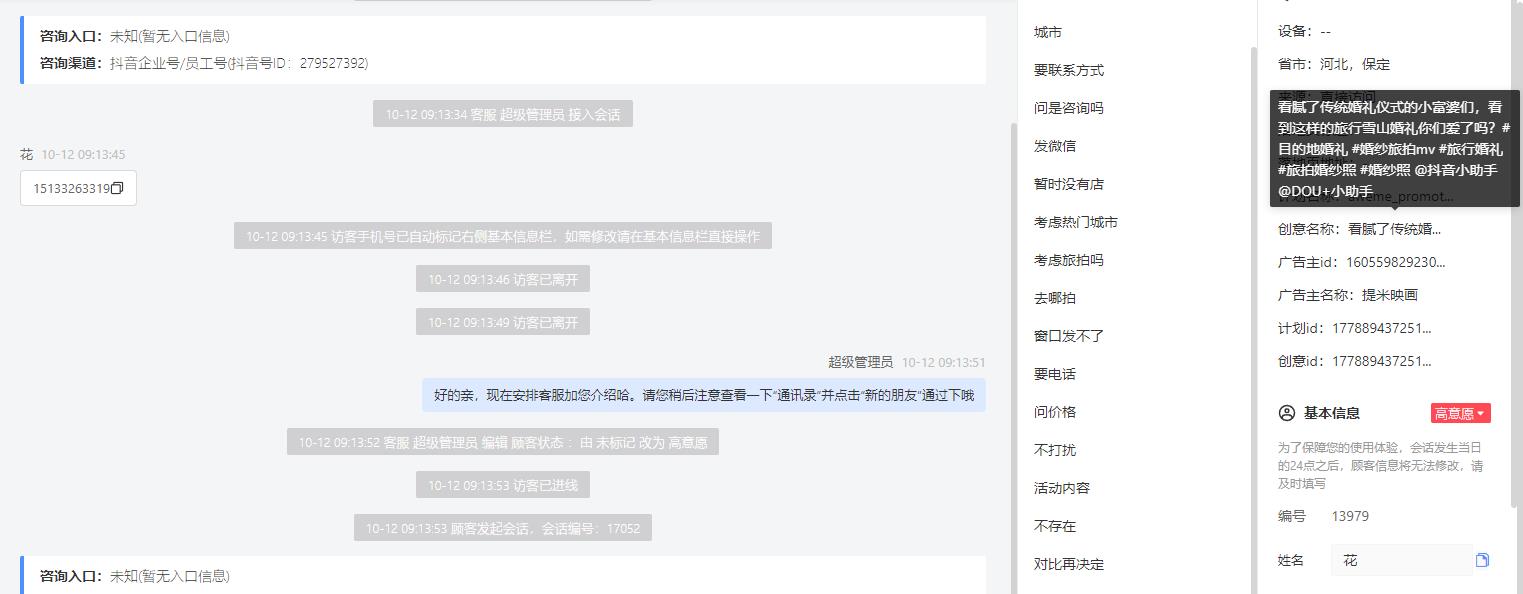Image resolution: width=1523 pixels, height=594 pixels.
Task: Select the 活动内容 quick reply
Action: 1062,488
